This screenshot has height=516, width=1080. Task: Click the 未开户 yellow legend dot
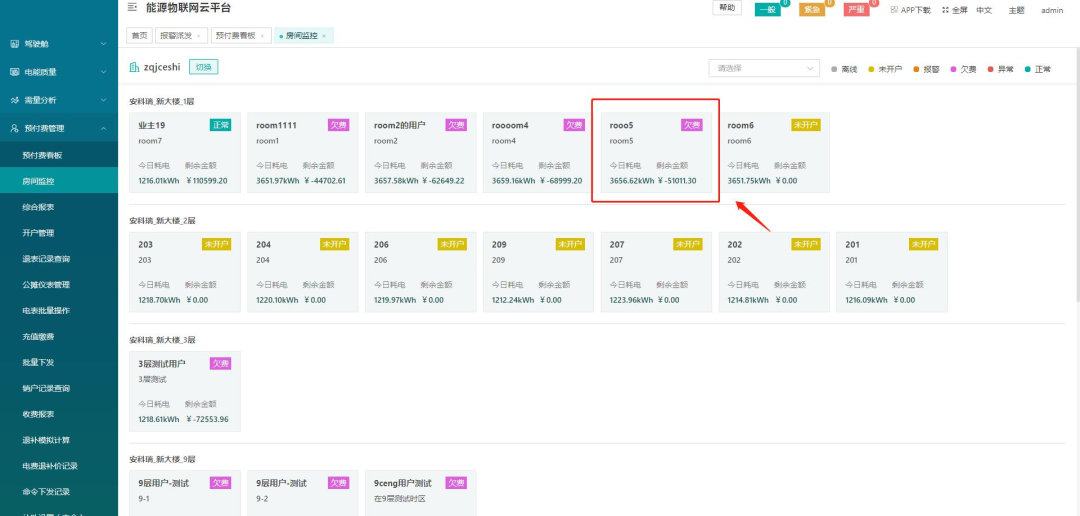(x=871, y=69)
